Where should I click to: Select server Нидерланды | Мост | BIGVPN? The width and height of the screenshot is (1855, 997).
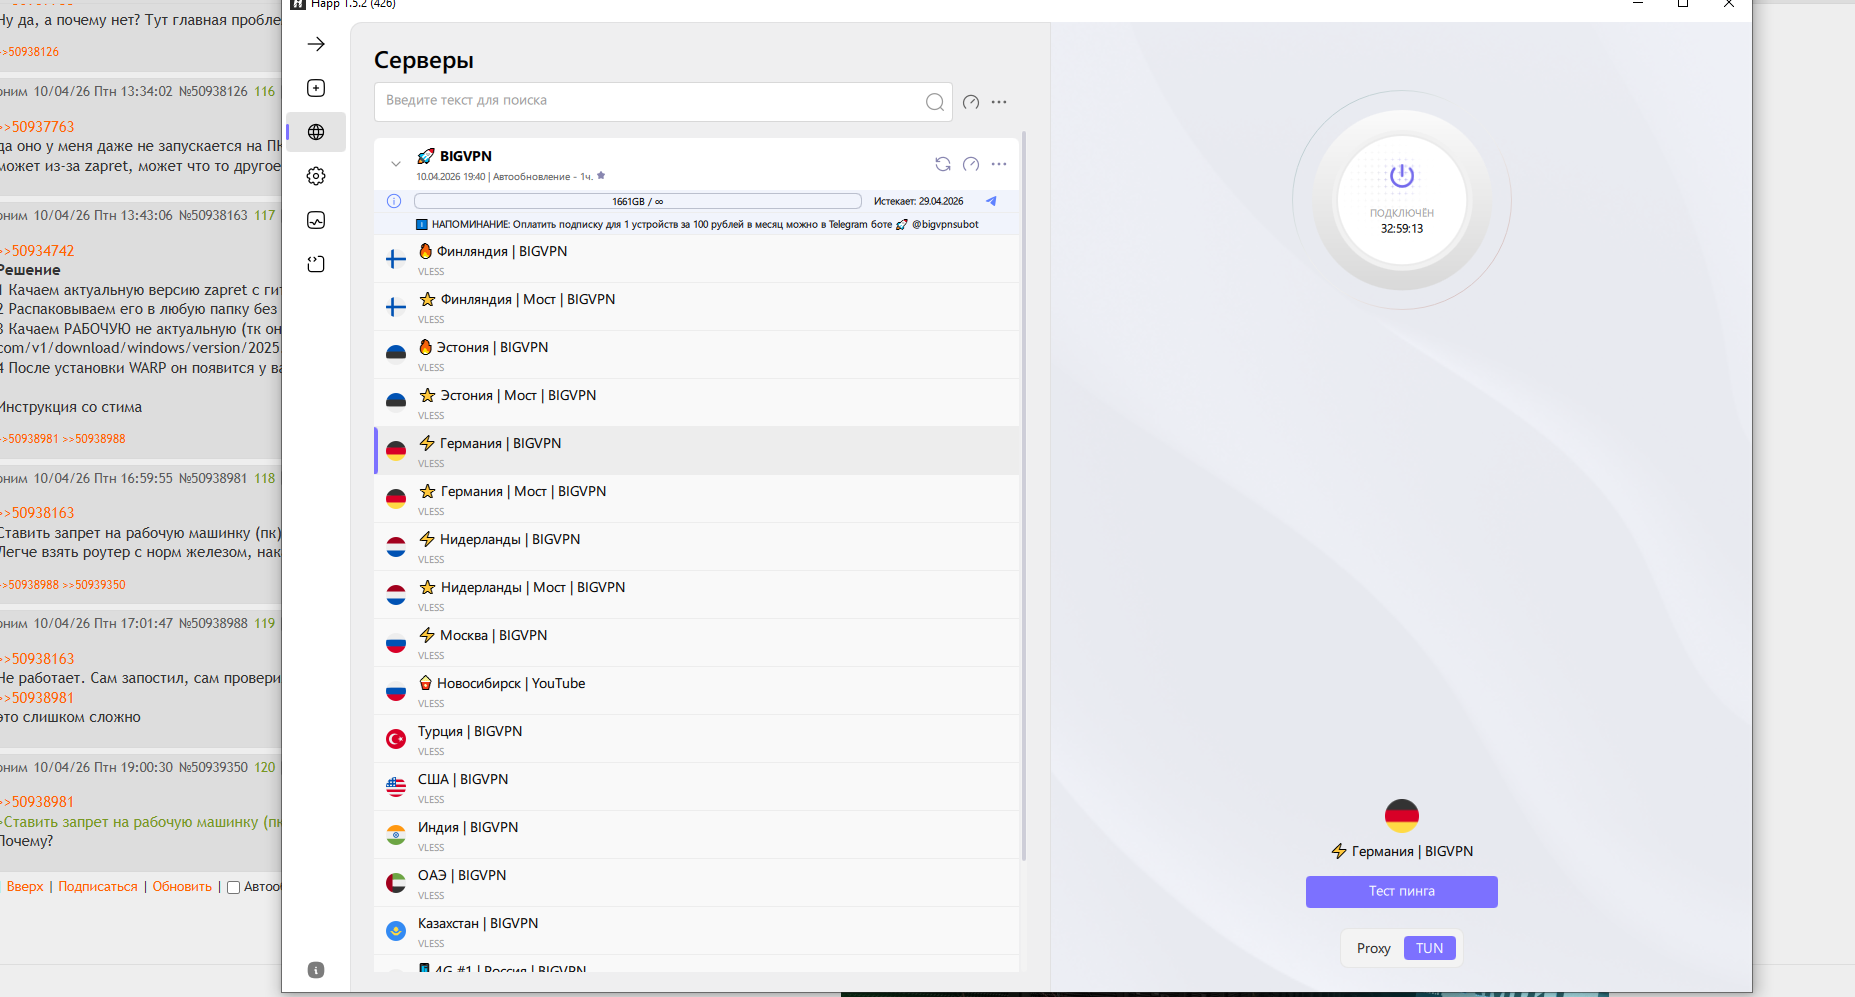pos(697,595)
